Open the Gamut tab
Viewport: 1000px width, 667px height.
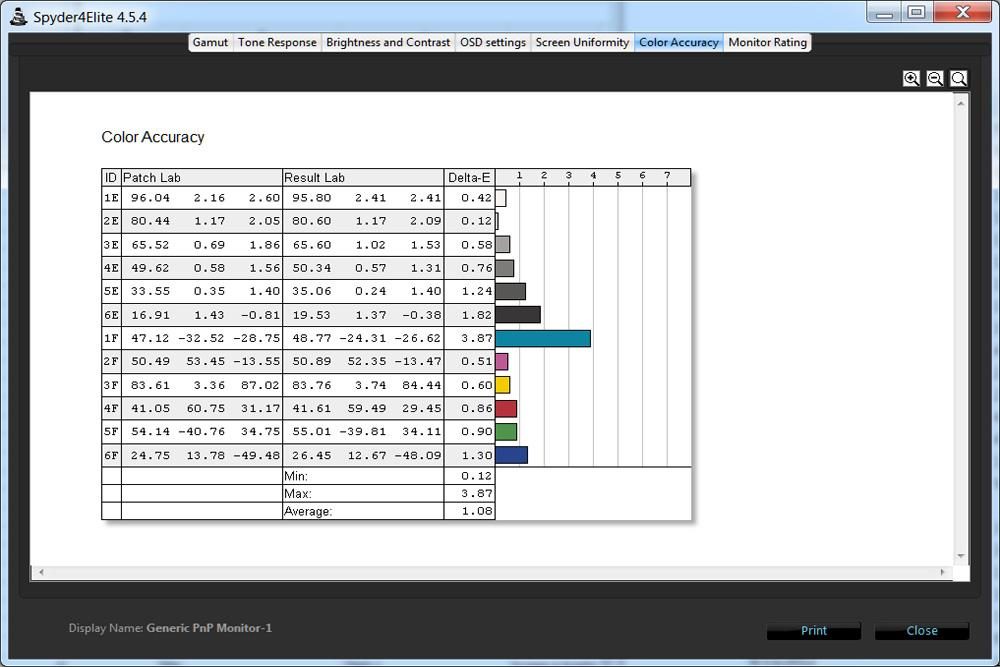point(210,42)
